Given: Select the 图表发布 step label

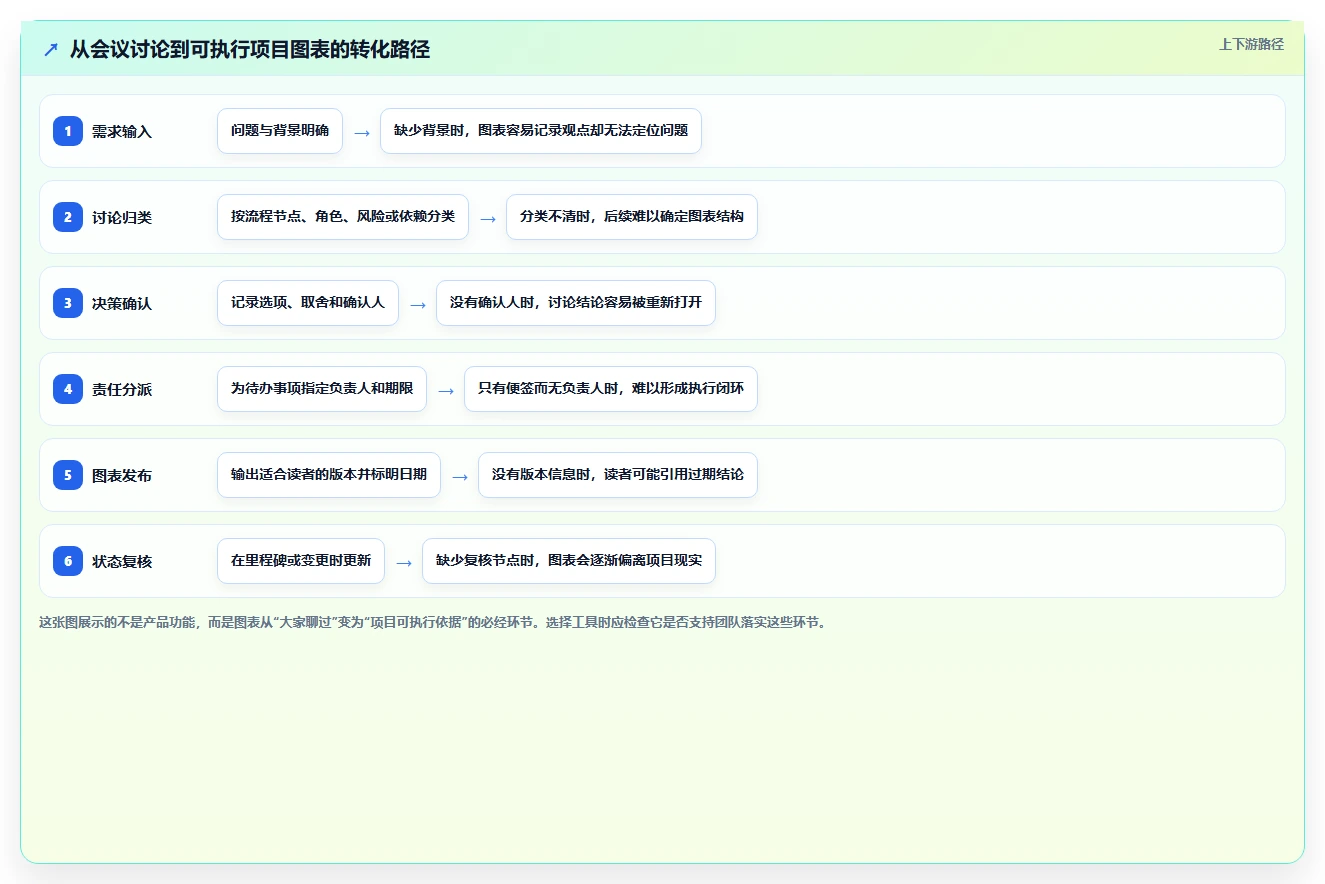Looking at the screenshot, I should click(122, 476).
